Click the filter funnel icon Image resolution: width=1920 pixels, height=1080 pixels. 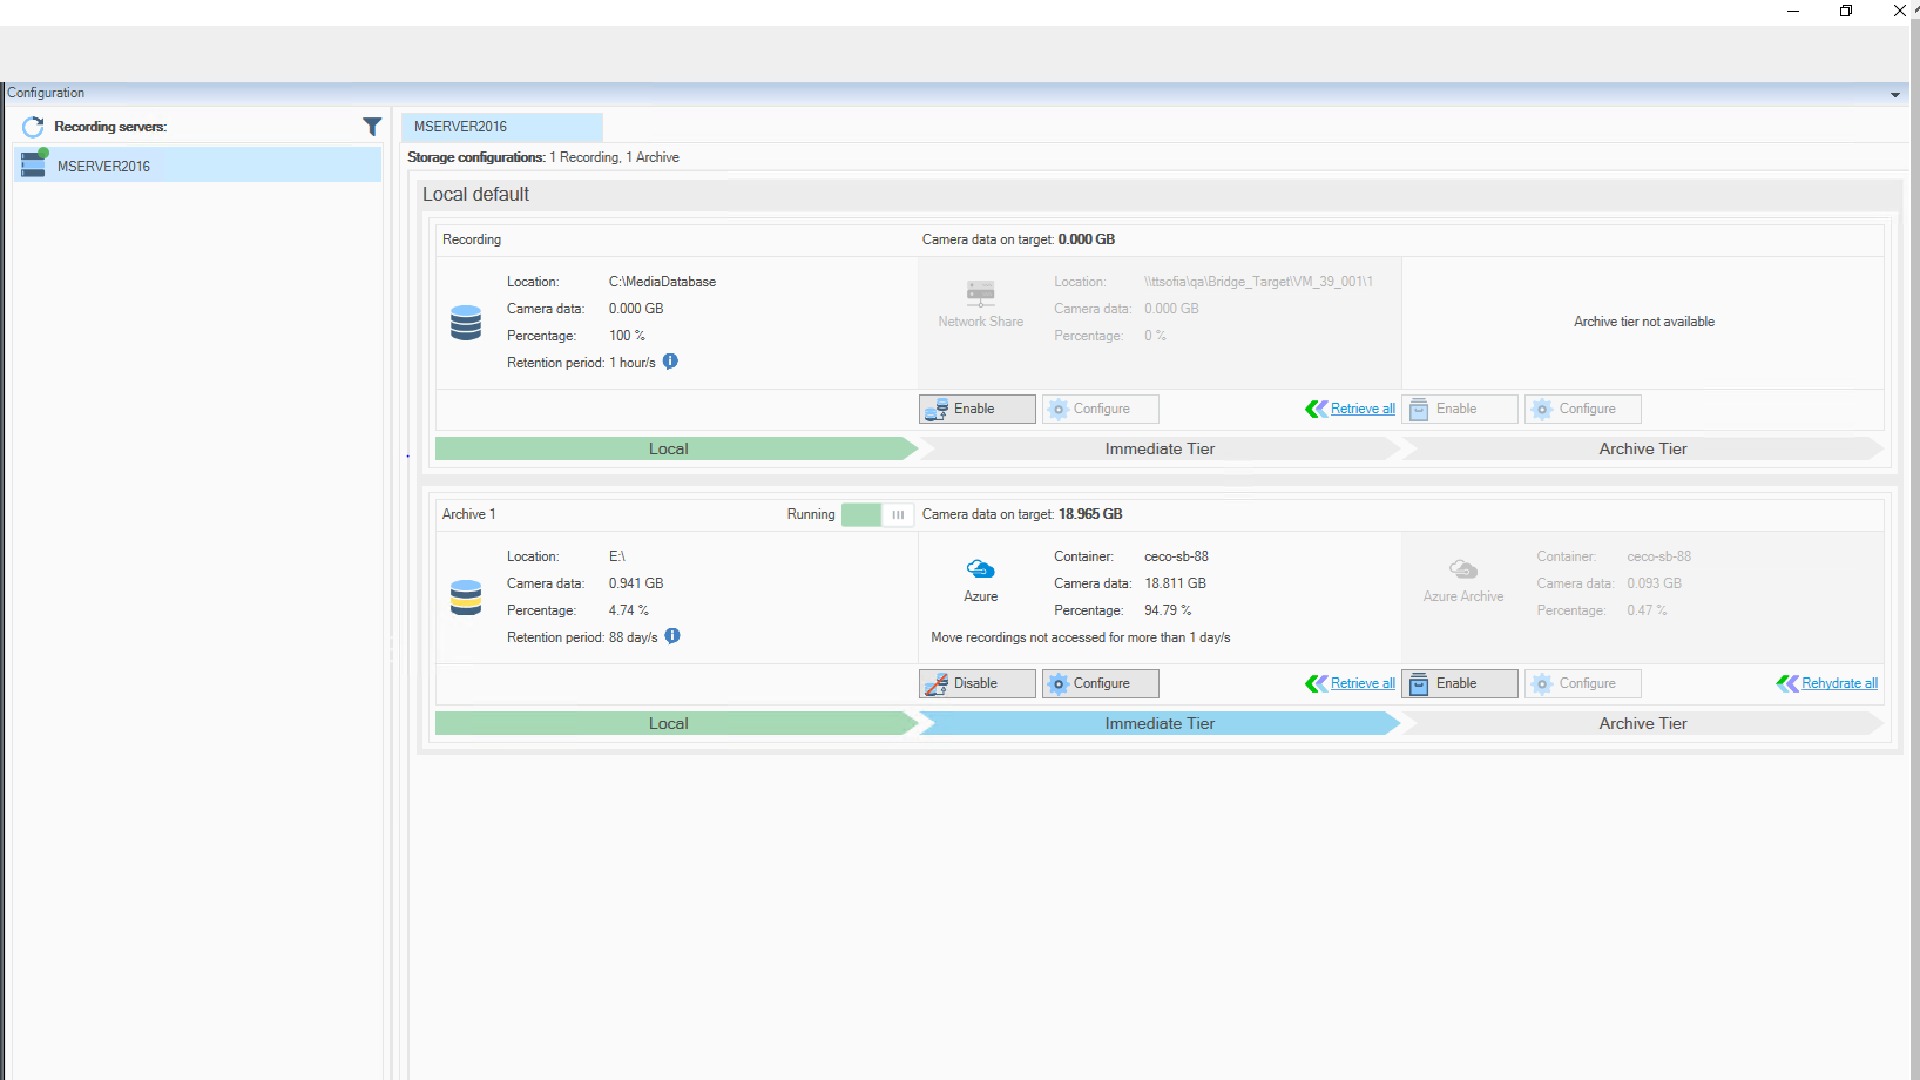click(372, 127)
